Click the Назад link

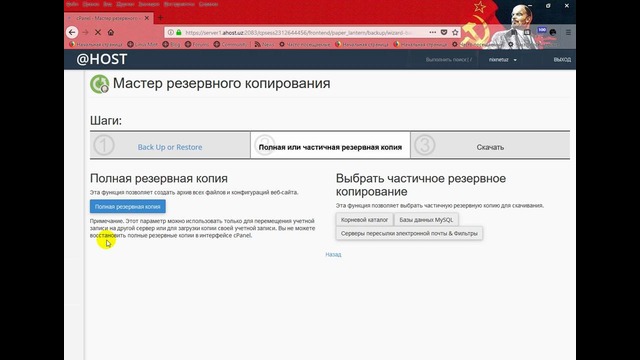pyautogui.click(x=333, y=254)
